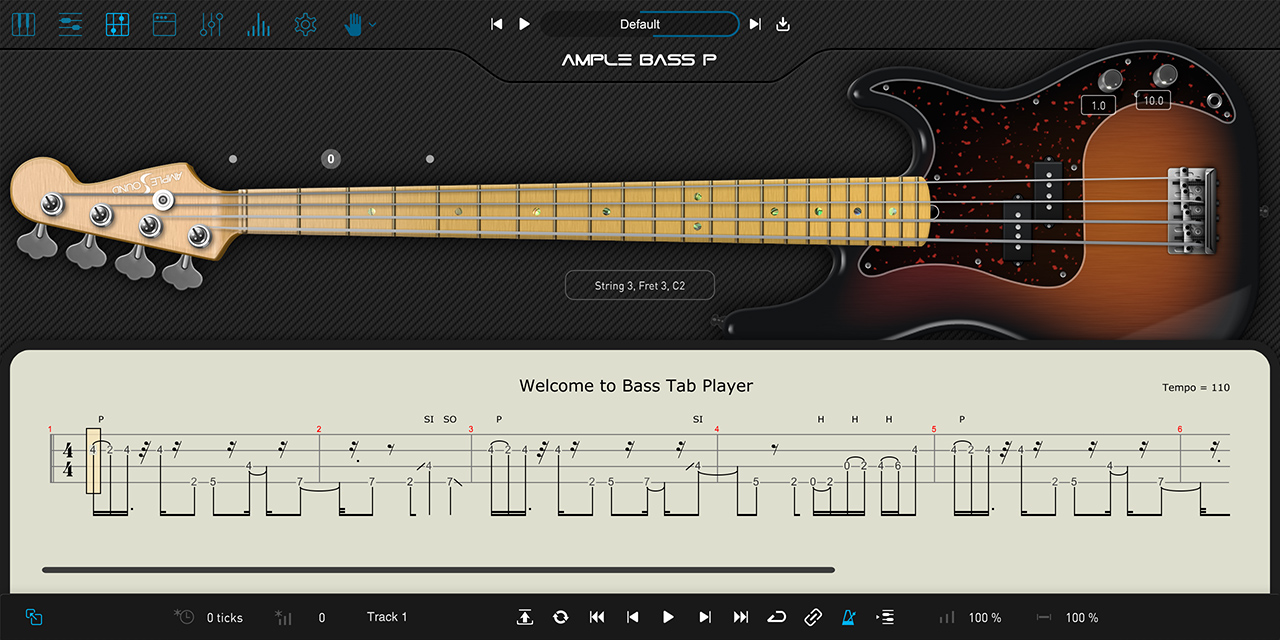The width and height of the screenshot is (1280, 640).
Task: Go to next preset
Action: pos(755,24)
